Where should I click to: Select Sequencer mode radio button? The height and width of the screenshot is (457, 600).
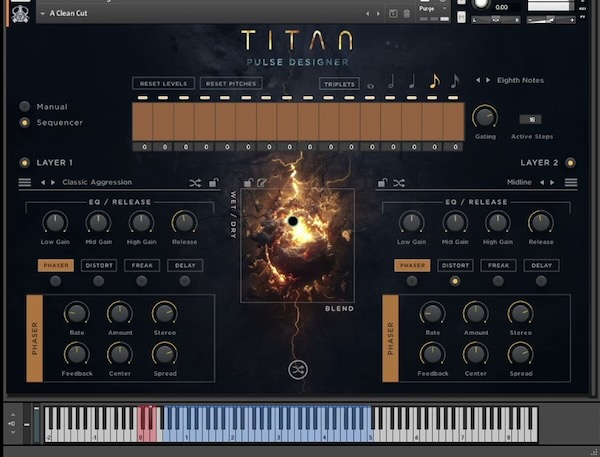pos(24,122)
